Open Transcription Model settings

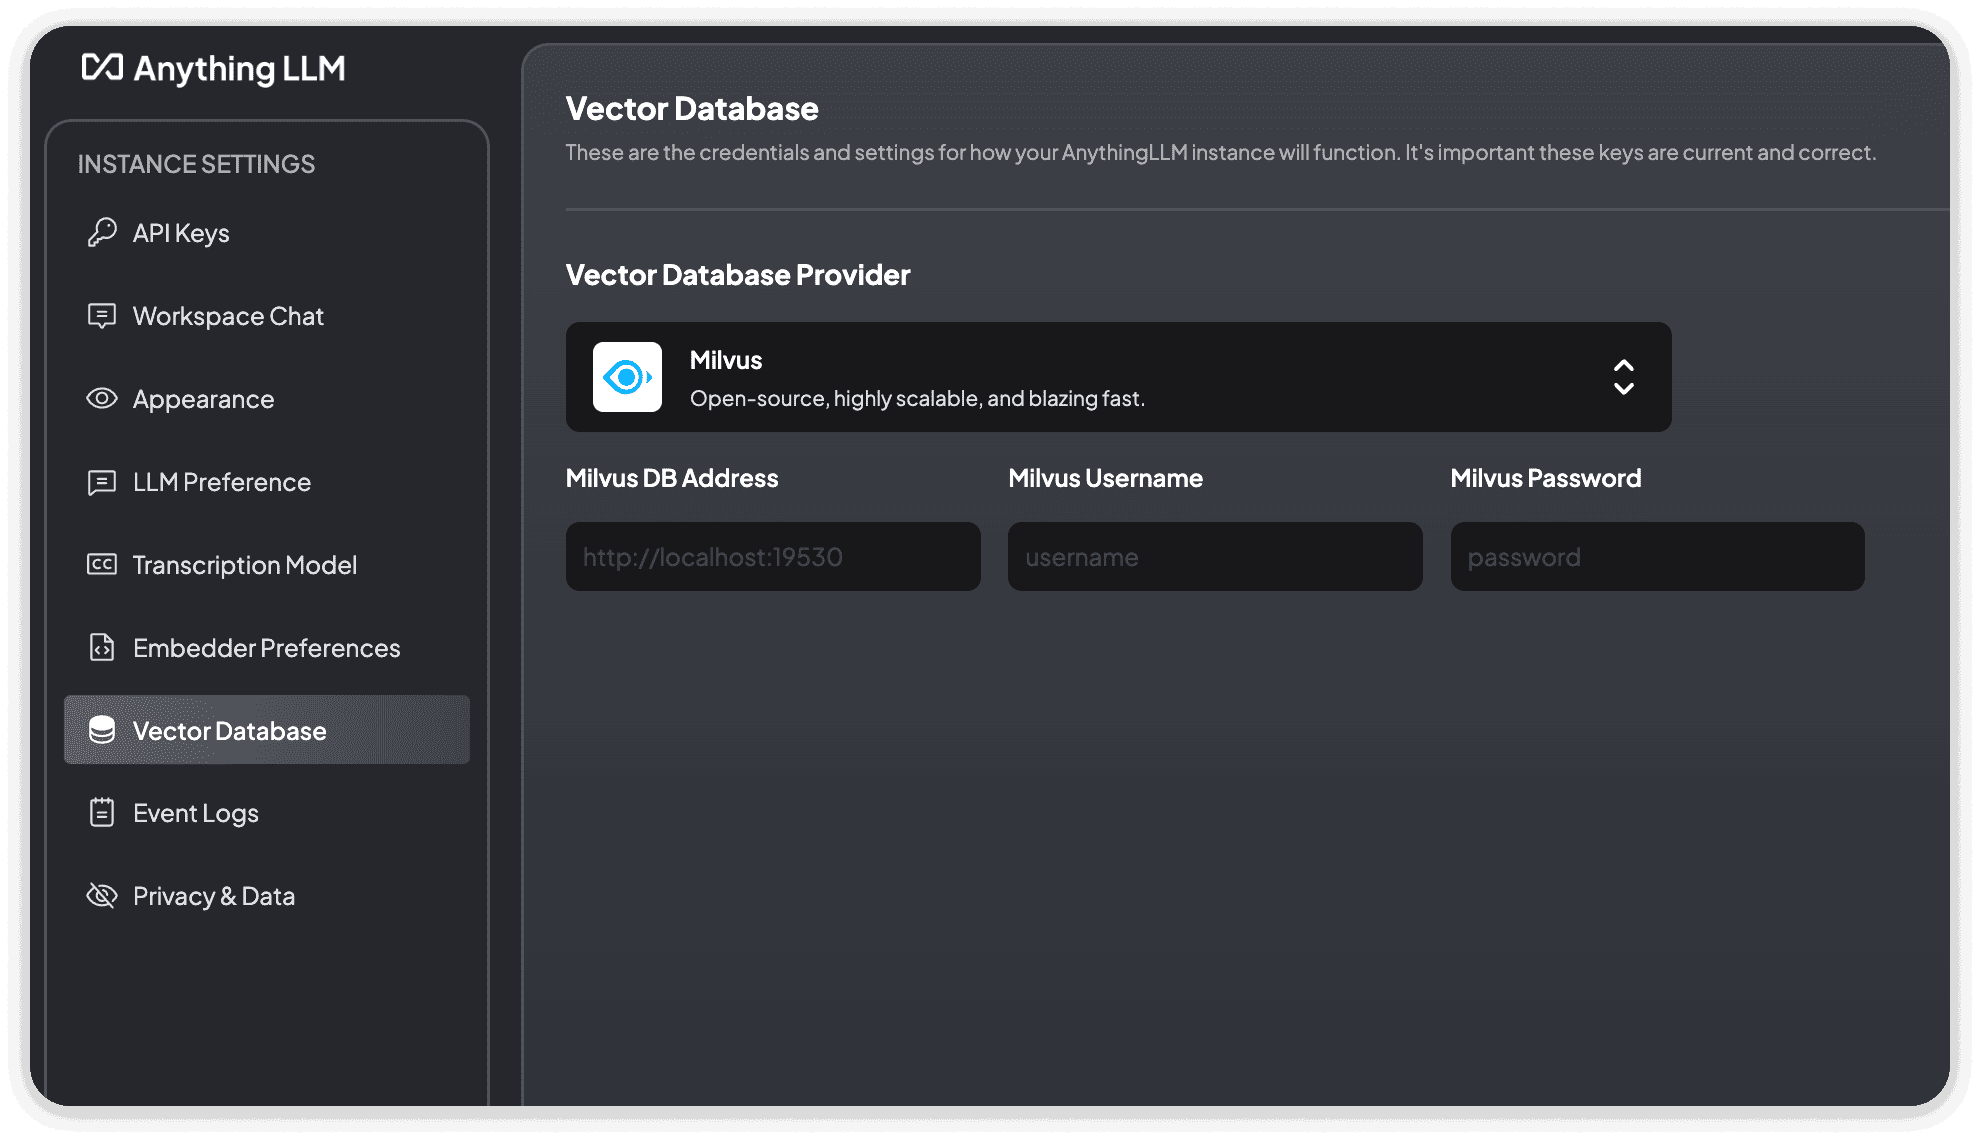point(245,564)
